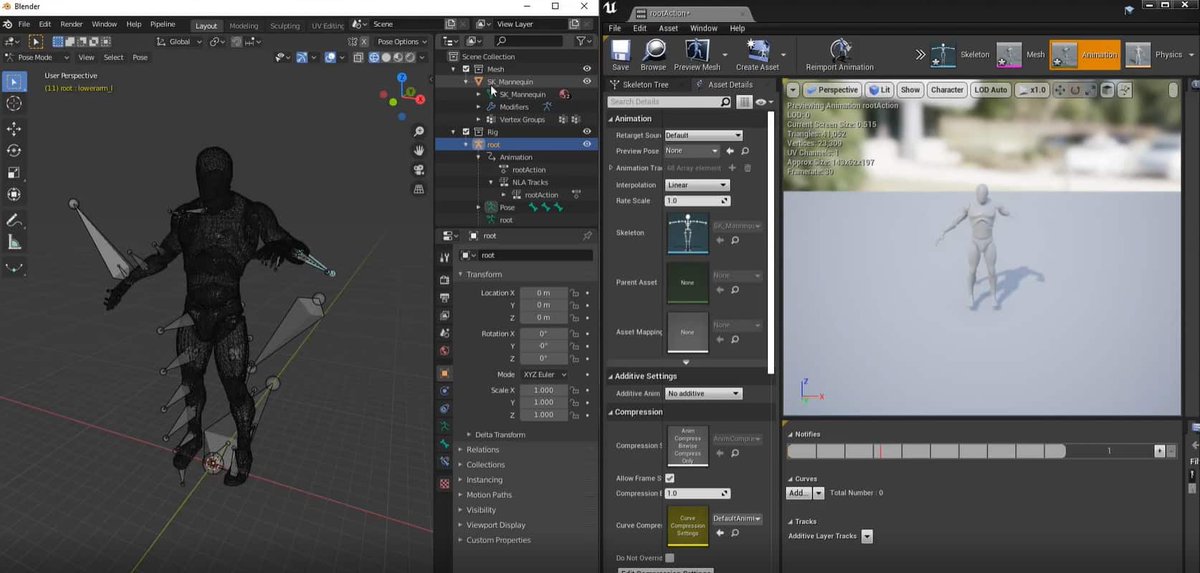Click Reimport Animation toolbar icon

tap(840, 55)
